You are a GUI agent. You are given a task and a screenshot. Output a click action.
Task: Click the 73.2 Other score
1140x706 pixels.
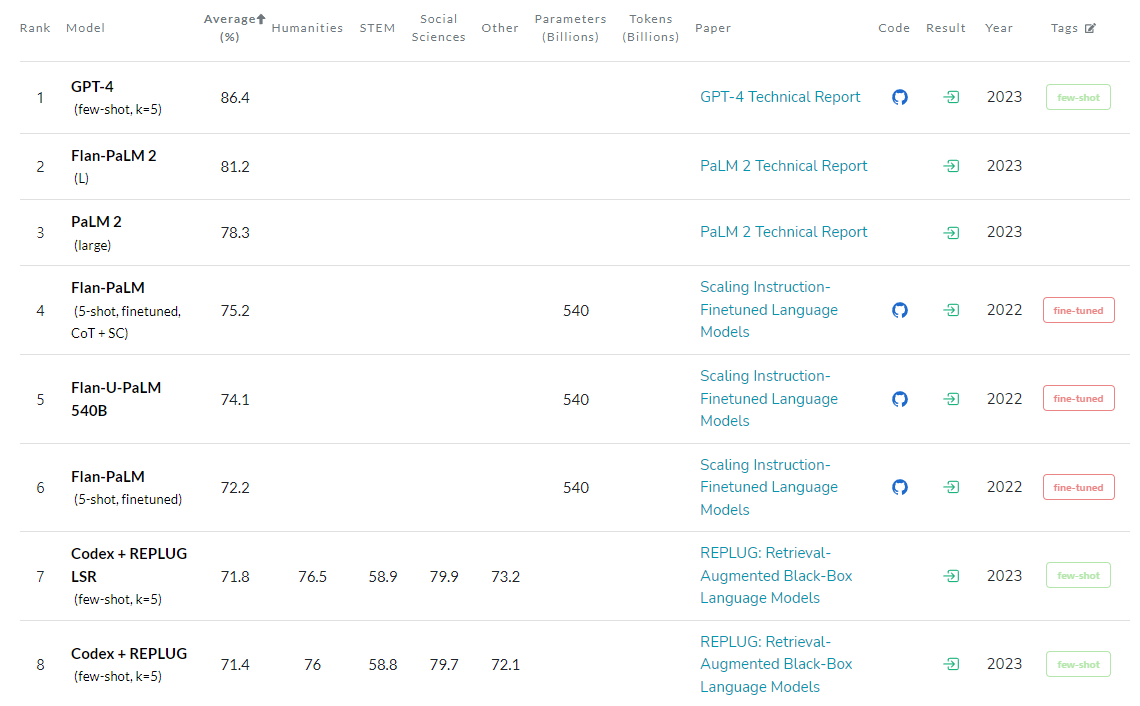505,577
